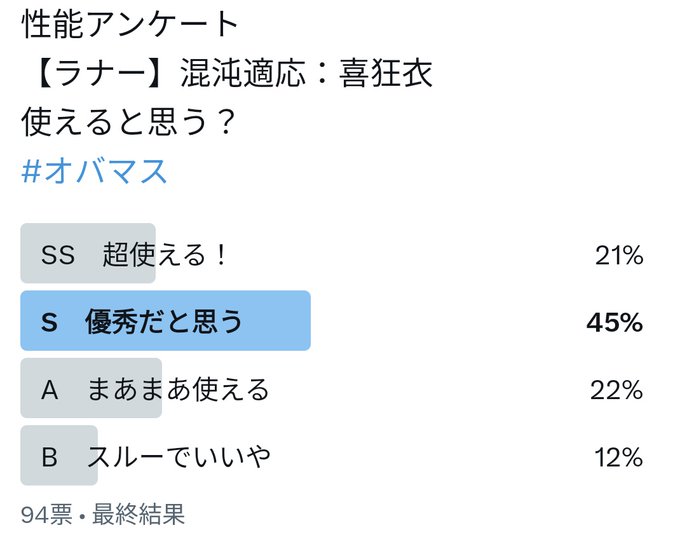The width and height of the screenshot is (680, 544).
Task: Click the スルーでいいや label text
Action: (179, 456)
